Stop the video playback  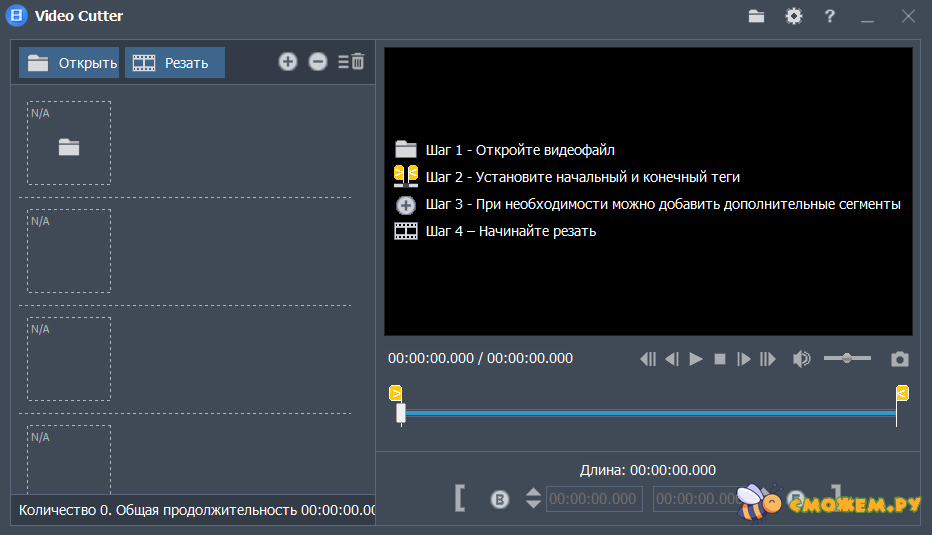[x=720, y=359]
